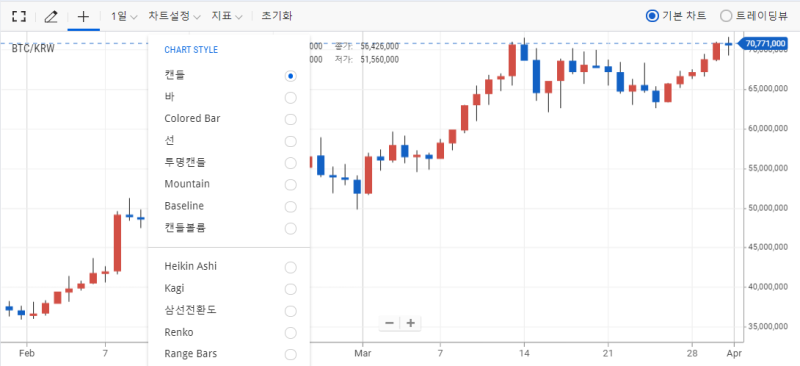Click the BTC/KRW symbol label
Viewport: 800px width, 366px height.
(x=33, y=48)
